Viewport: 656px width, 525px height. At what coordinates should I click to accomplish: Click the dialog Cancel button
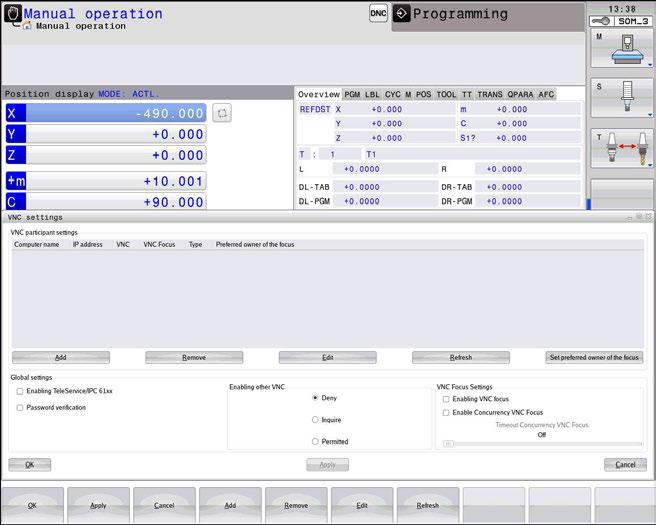625,465
